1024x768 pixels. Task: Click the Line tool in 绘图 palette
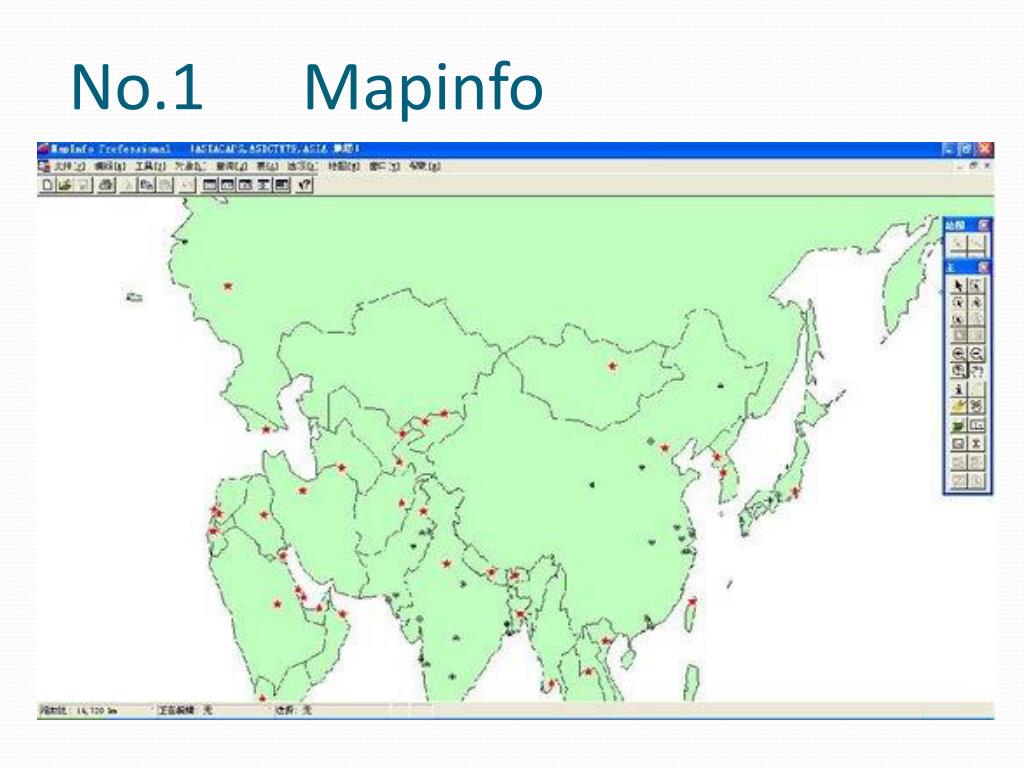[976, 245]
